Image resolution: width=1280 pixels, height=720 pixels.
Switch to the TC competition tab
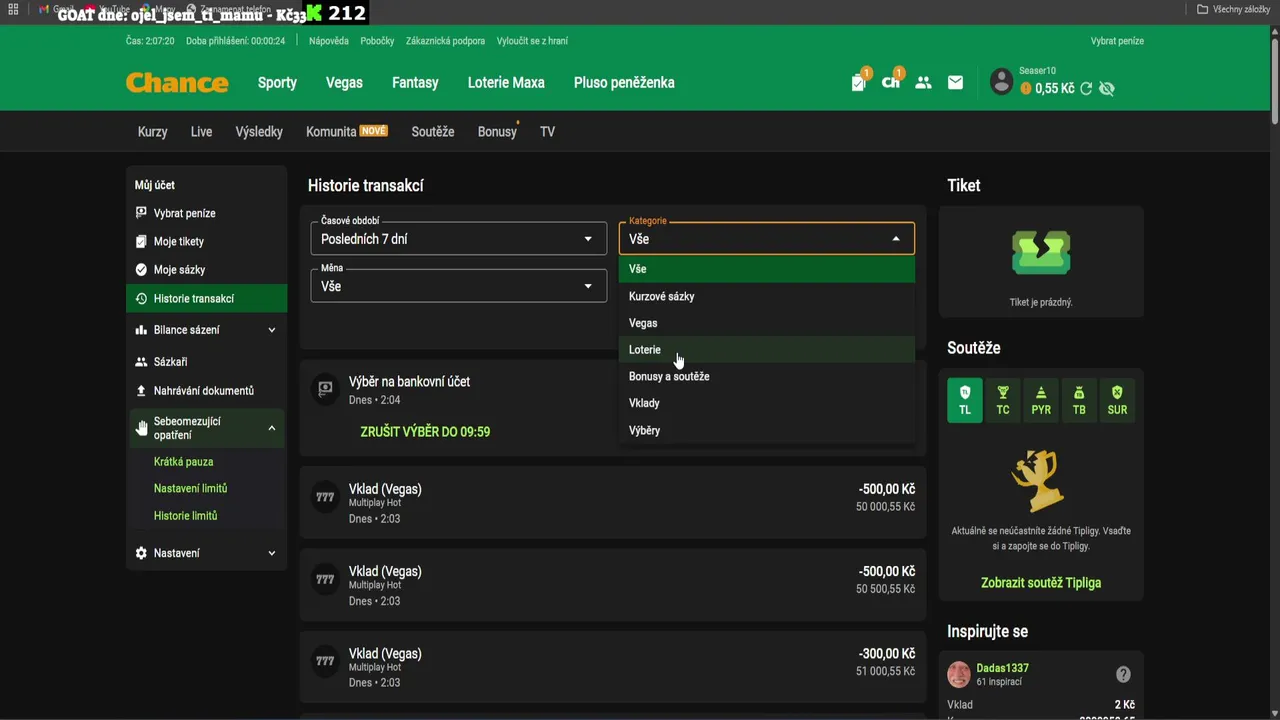tap(1003, 400)
